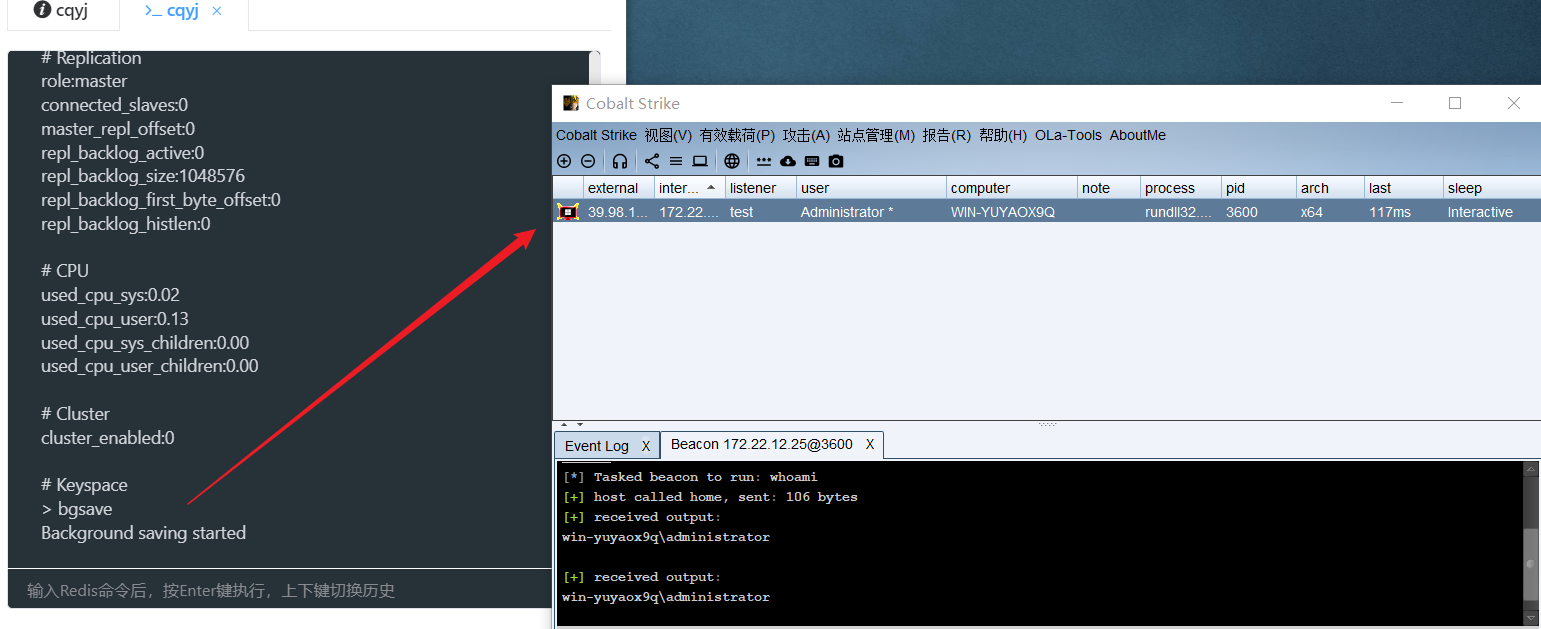The height and width of the screenshot is (629, 1541).
Task: Open screenshots via the camera icon
Action: click(836, 161)
